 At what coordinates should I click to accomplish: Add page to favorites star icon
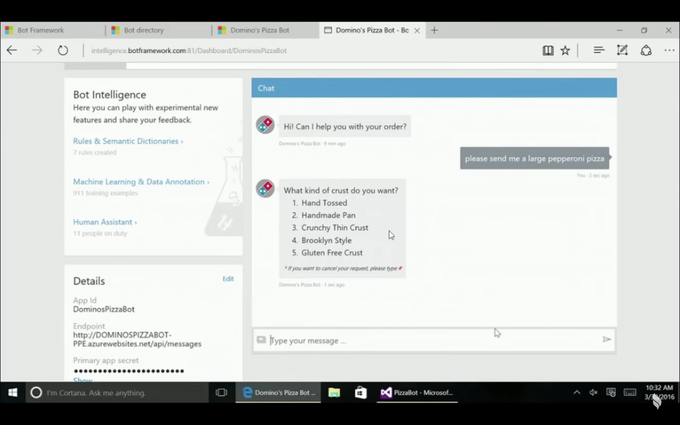(x=565, y=50)
